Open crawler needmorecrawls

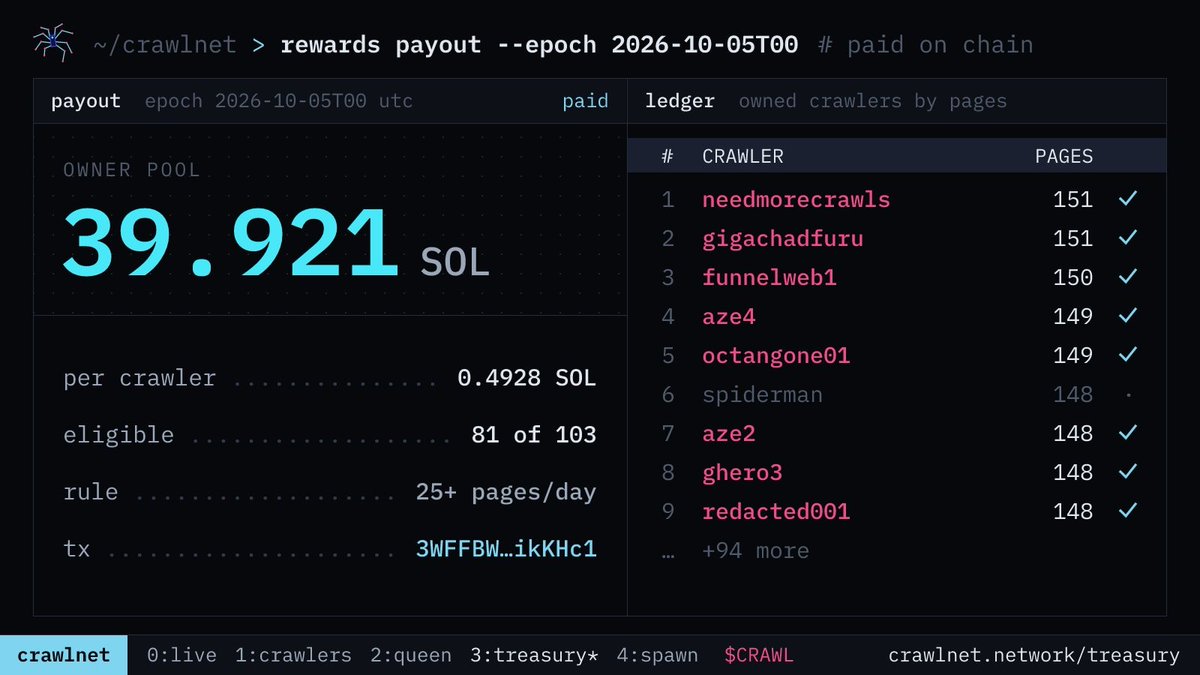coord(796,199)
